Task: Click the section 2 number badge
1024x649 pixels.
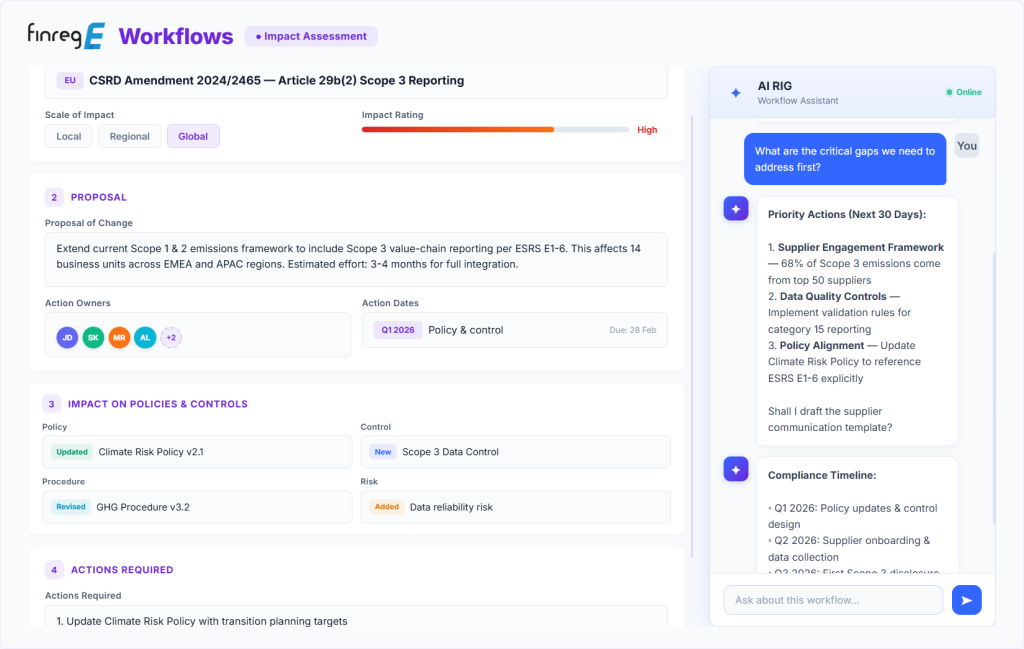Action: click(x=54, y=197)
